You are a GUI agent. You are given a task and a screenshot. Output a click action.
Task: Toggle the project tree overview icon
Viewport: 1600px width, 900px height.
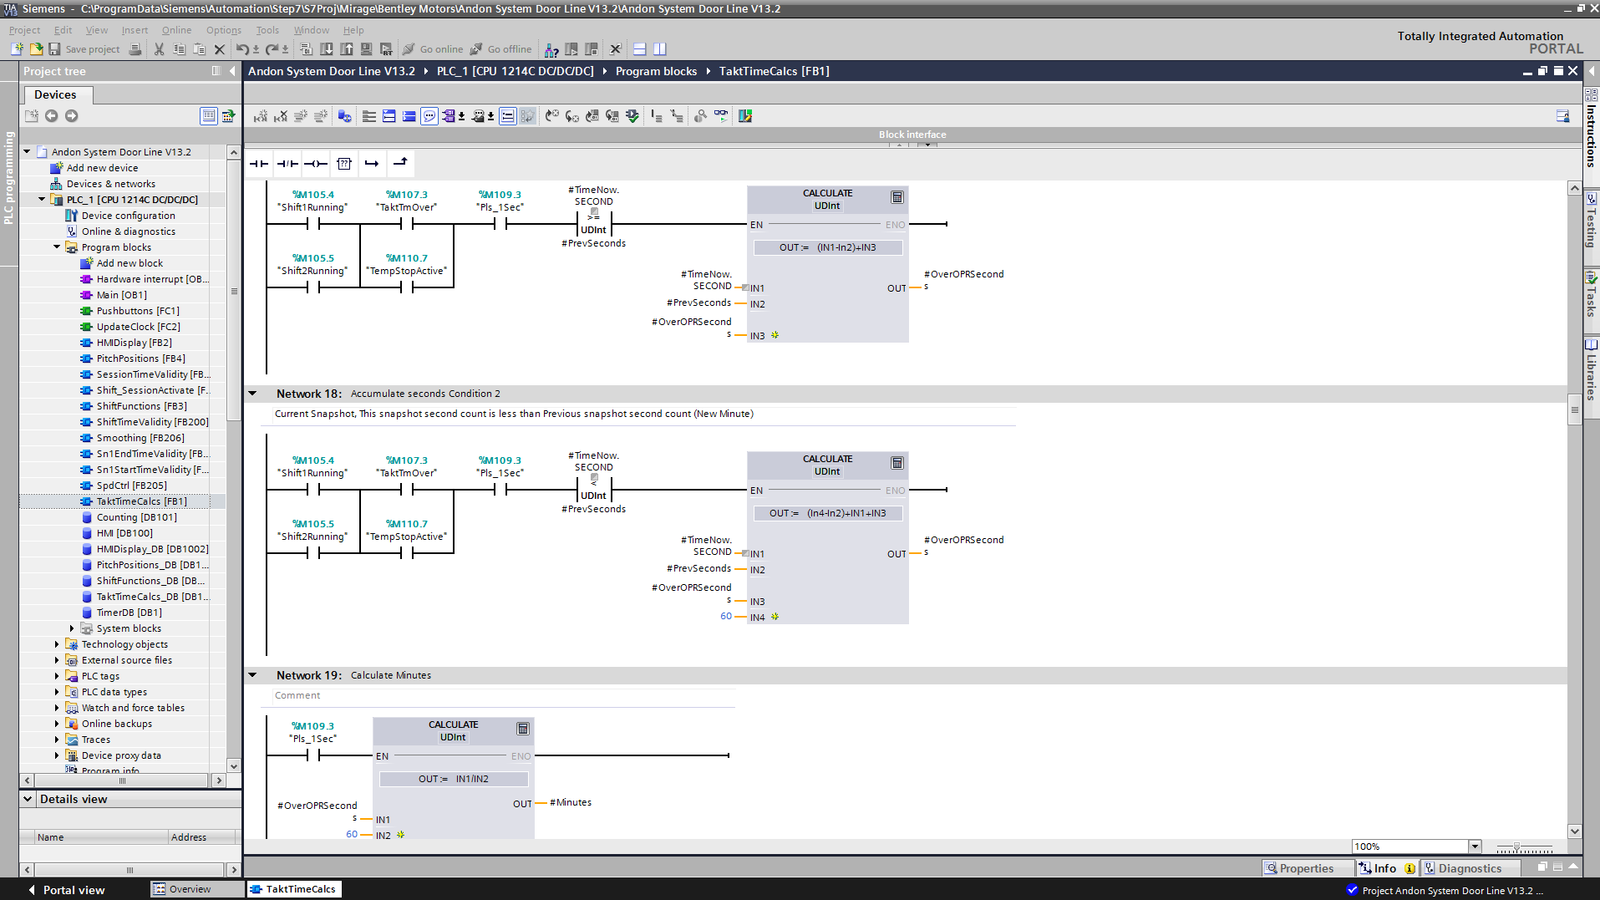[208, 116]
